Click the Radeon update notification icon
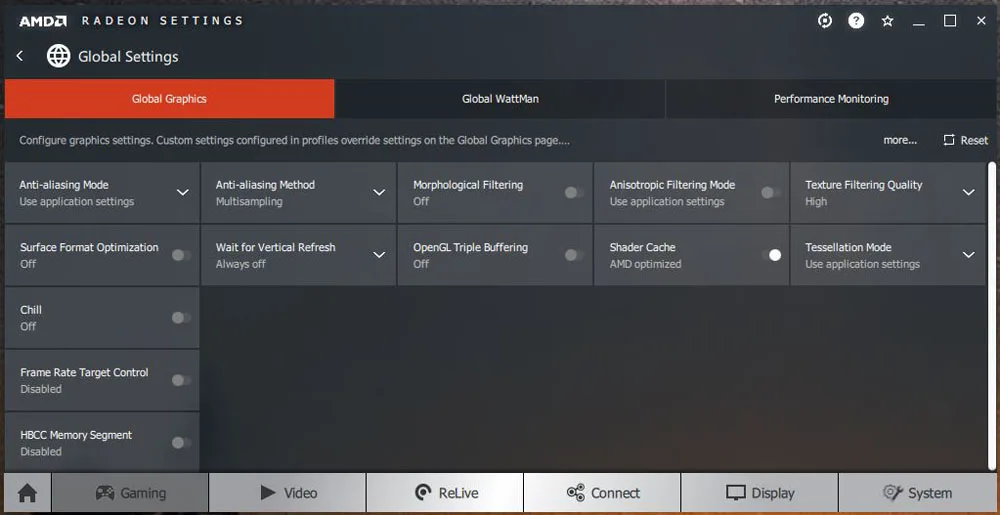1000x515 pixels. (x=825, y=21)
